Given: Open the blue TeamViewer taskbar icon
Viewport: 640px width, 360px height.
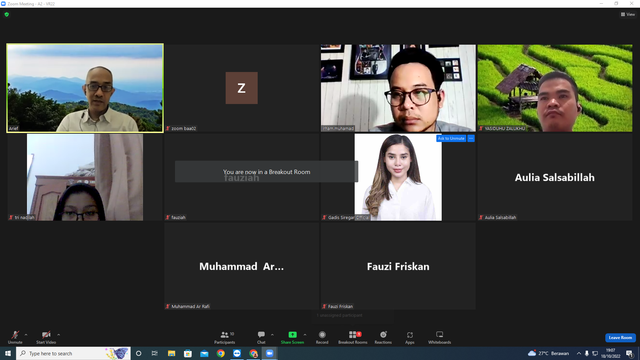Looking at the screenshot, I should point(237,353).
